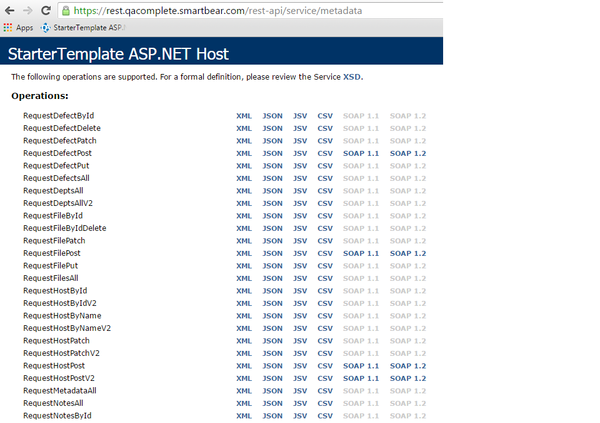The height and width of the screenshot is (423, 600).
Task: Select the RequestFileByIdDelete operation name
Action: [x=65, y=228]
